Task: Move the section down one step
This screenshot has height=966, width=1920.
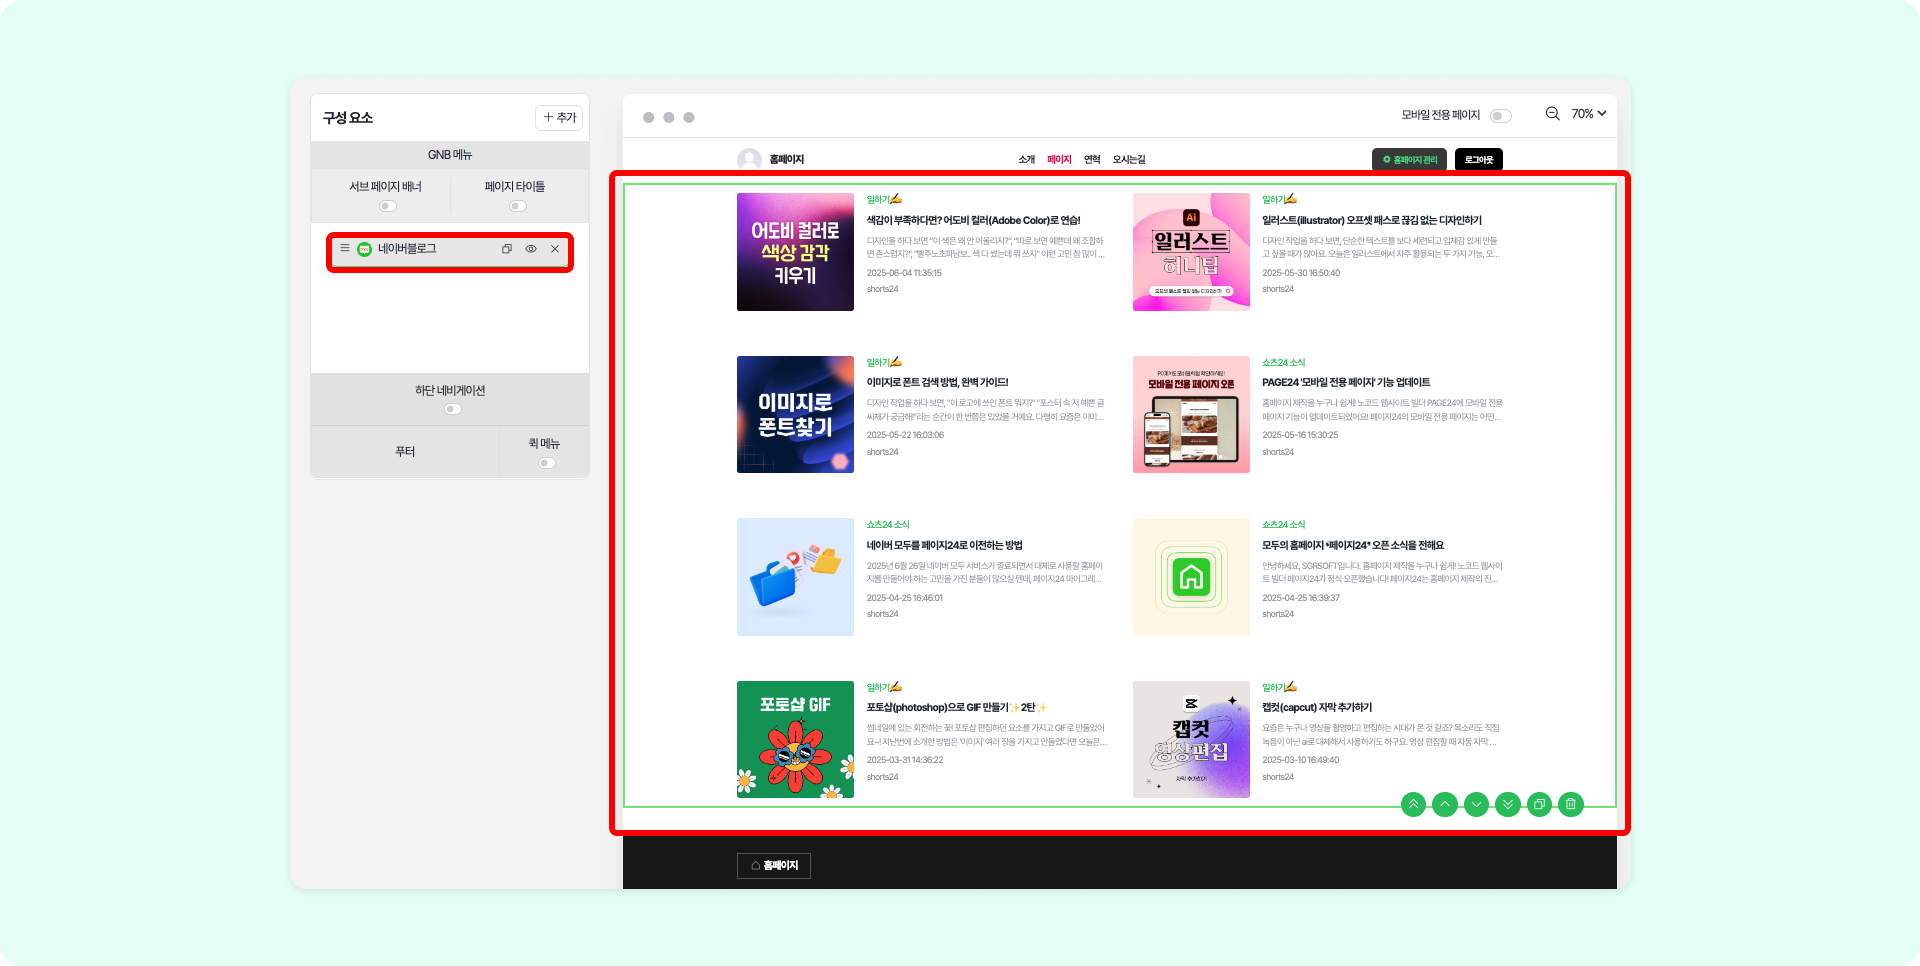Action: pos(1476,804)
